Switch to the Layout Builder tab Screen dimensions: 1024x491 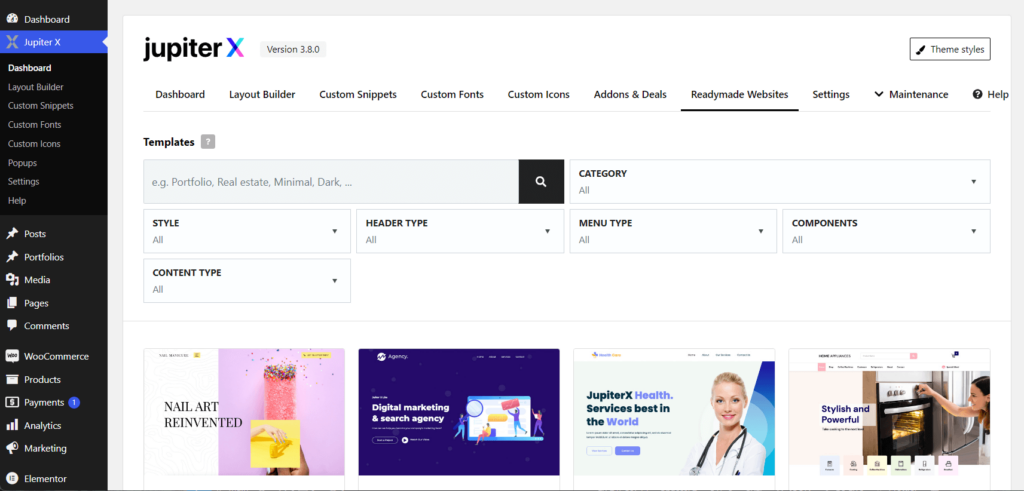(x=262, y=95)
